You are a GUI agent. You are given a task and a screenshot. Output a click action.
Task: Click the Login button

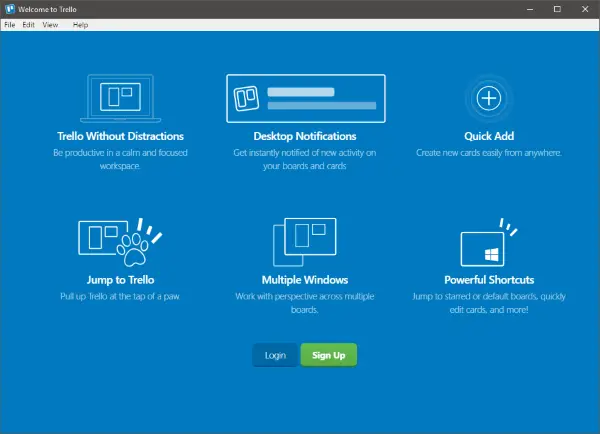275,355
